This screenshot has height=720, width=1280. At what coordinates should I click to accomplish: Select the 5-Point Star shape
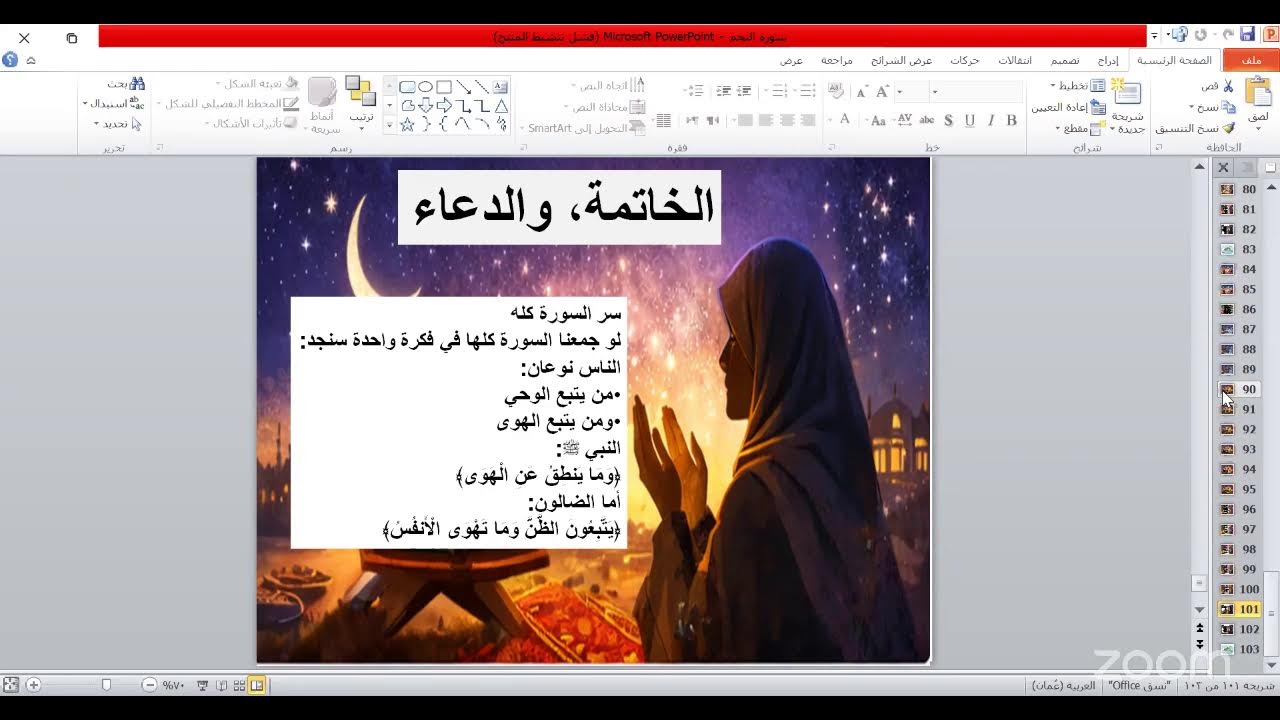(407, 124)
